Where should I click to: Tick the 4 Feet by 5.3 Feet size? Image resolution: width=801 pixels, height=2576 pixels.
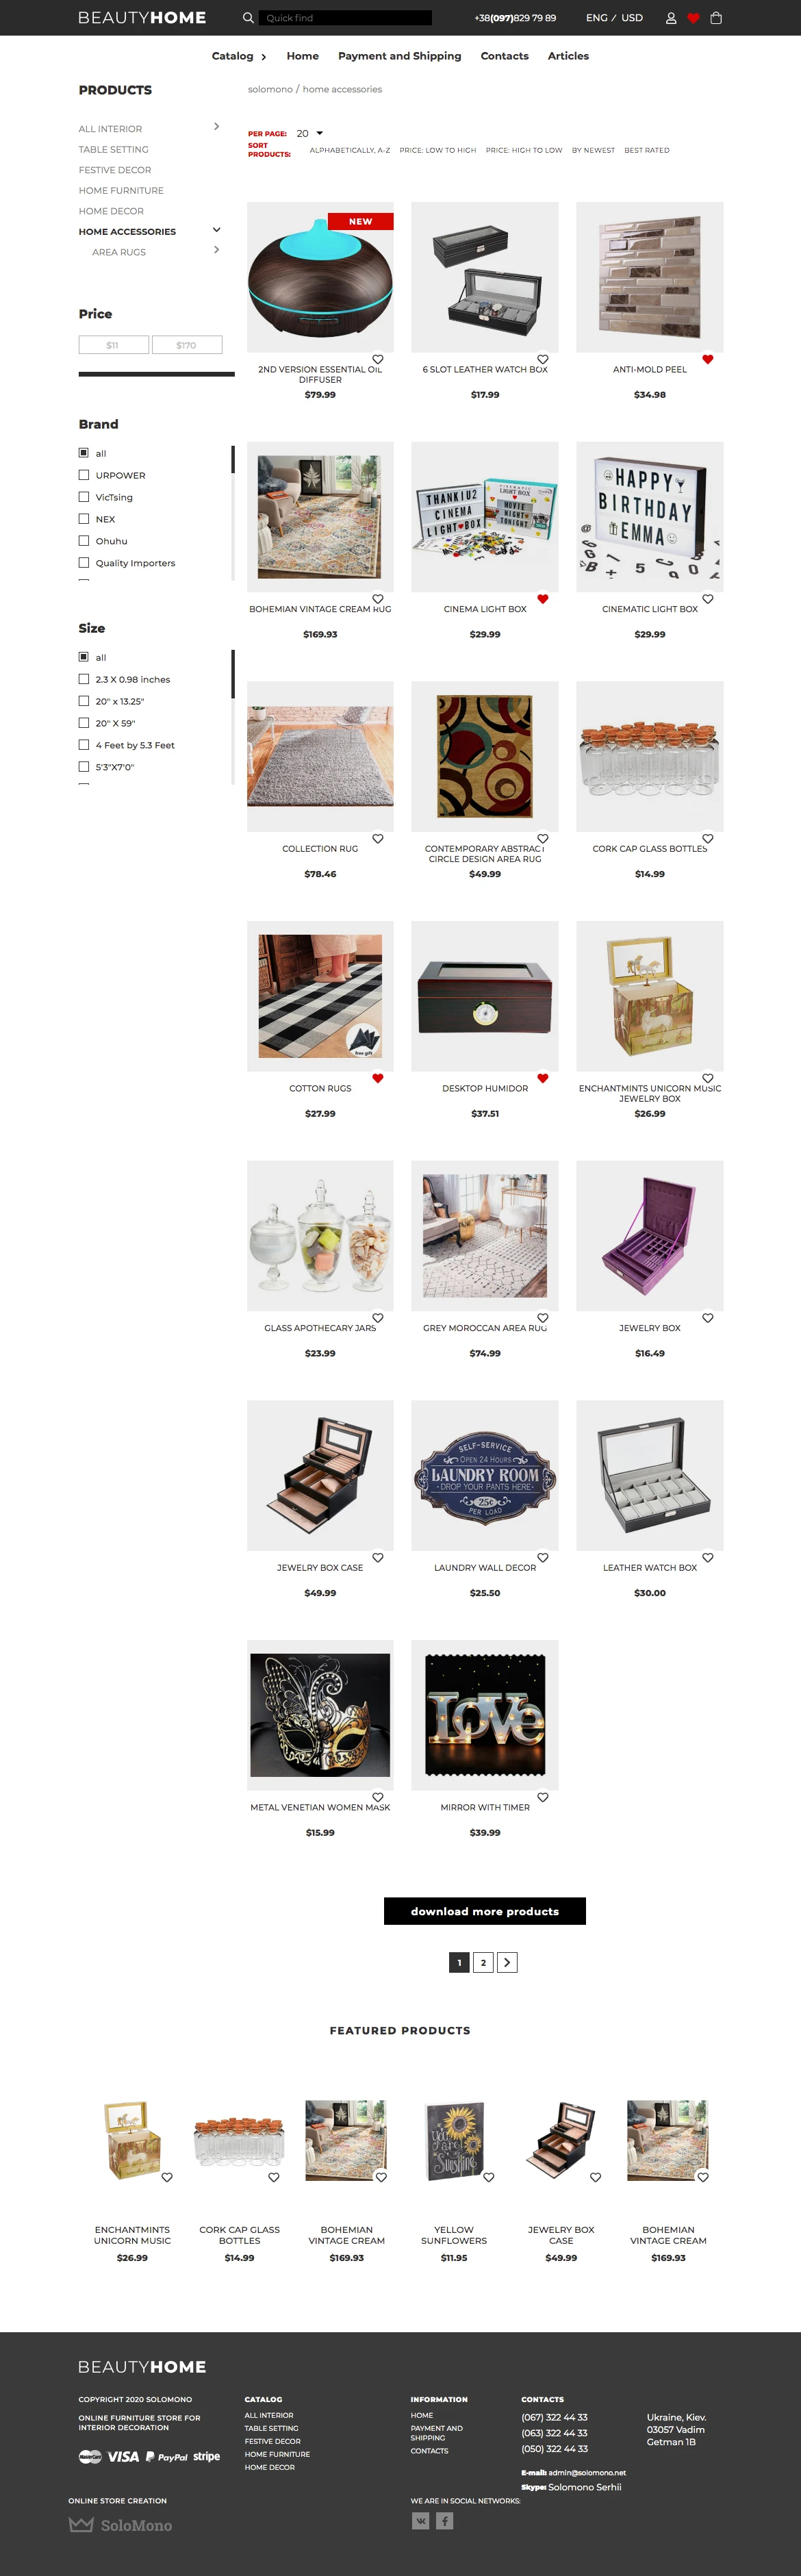[x=84, y=745]
